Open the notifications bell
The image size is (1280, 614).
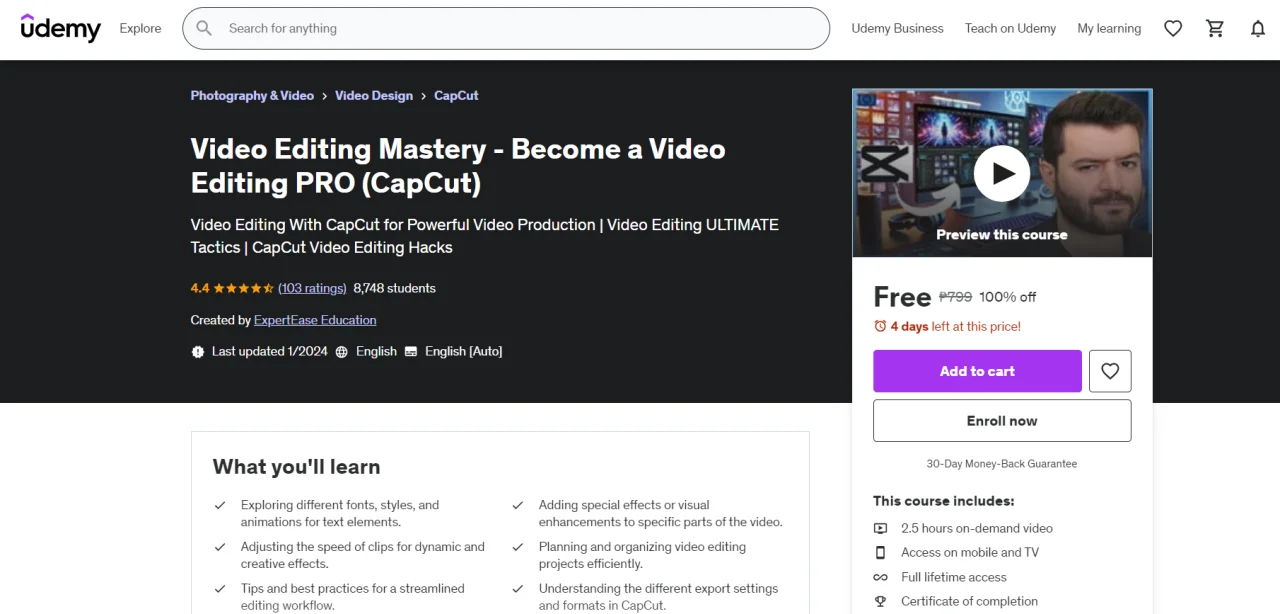1258,29
